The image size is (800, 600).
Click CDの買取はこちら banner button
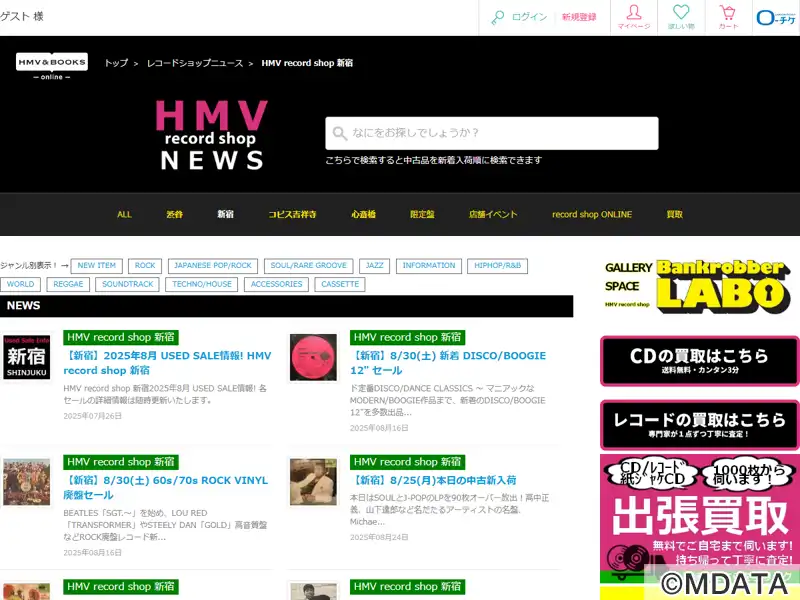click(699, 361)
